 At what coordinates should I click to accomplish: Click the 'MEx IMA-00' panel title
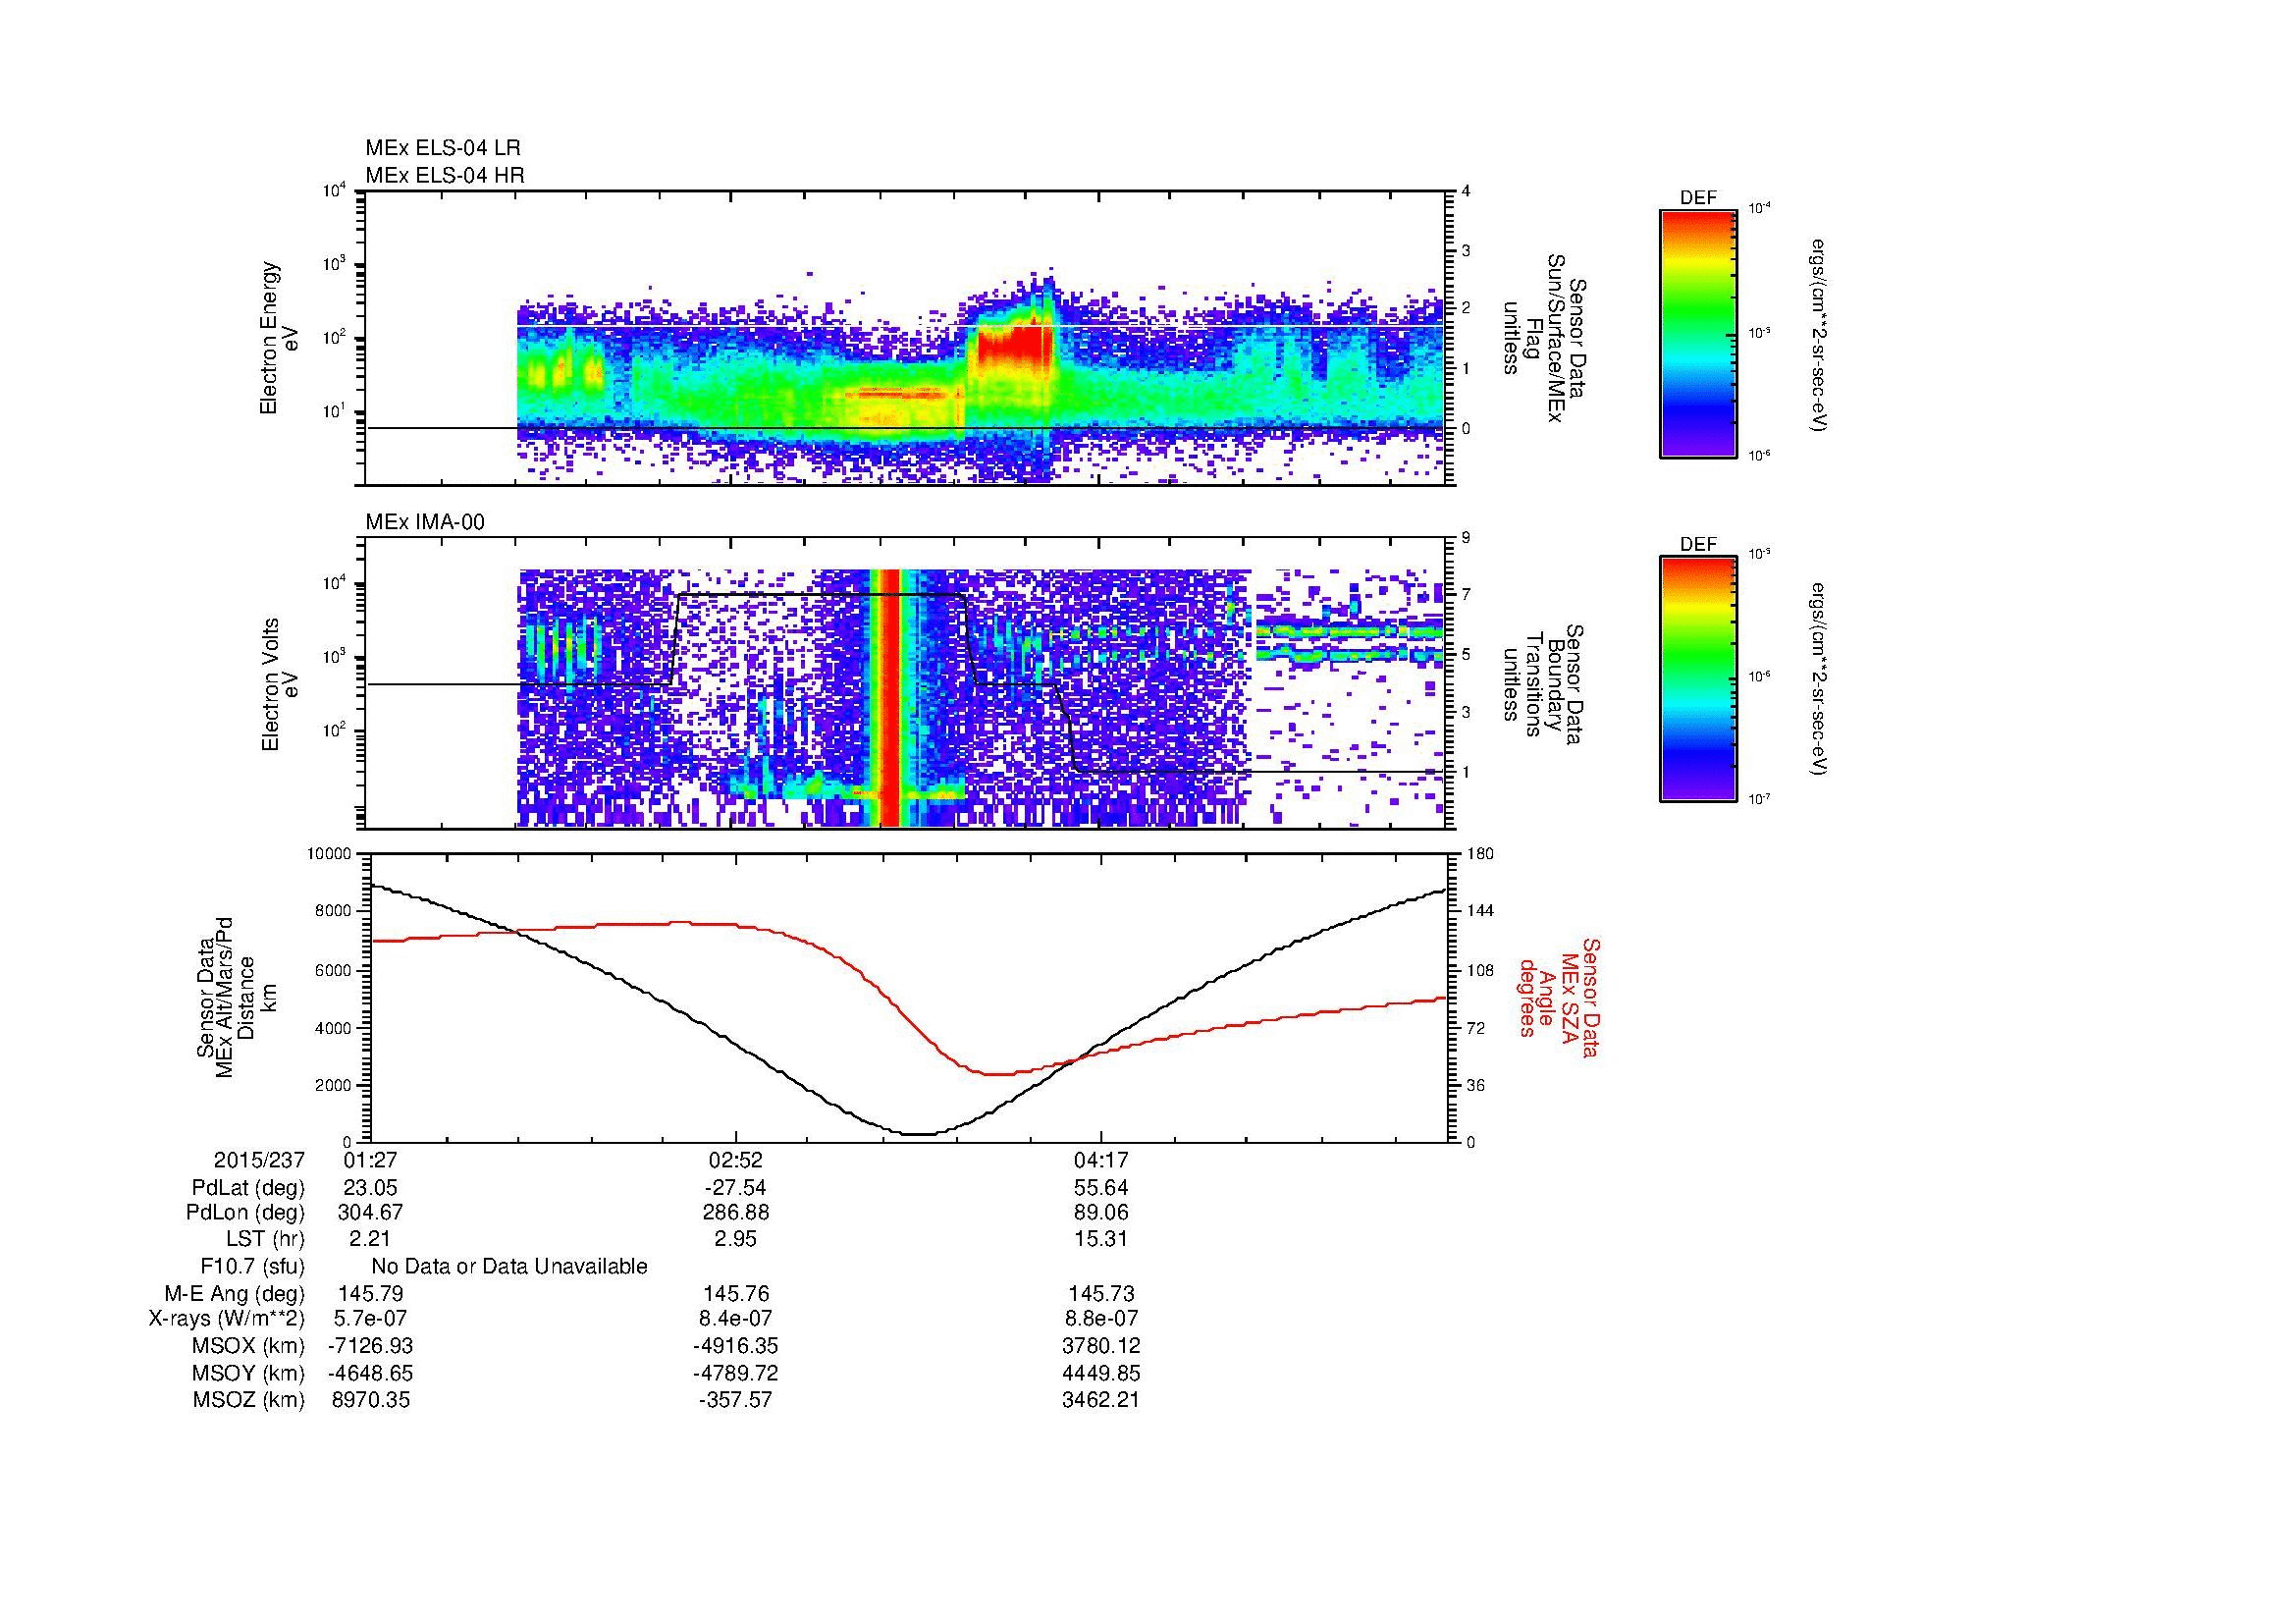[x=425, y=522]
